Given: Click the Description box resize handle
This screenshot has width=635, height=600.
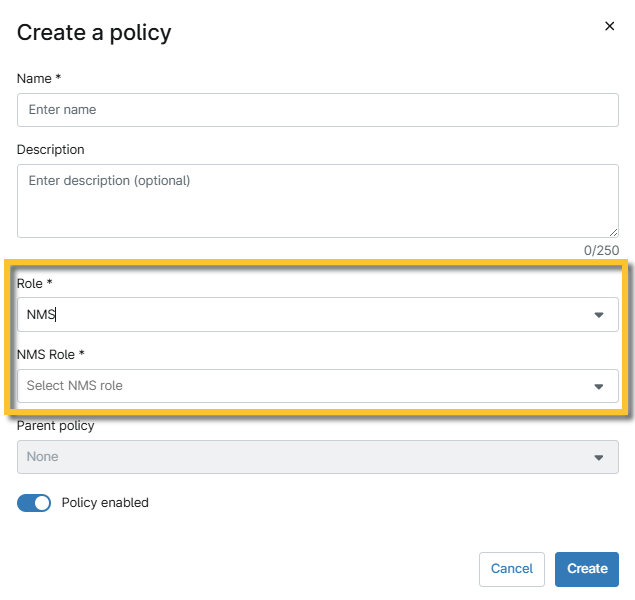Looking at the screenshot, I should [613, 232].
